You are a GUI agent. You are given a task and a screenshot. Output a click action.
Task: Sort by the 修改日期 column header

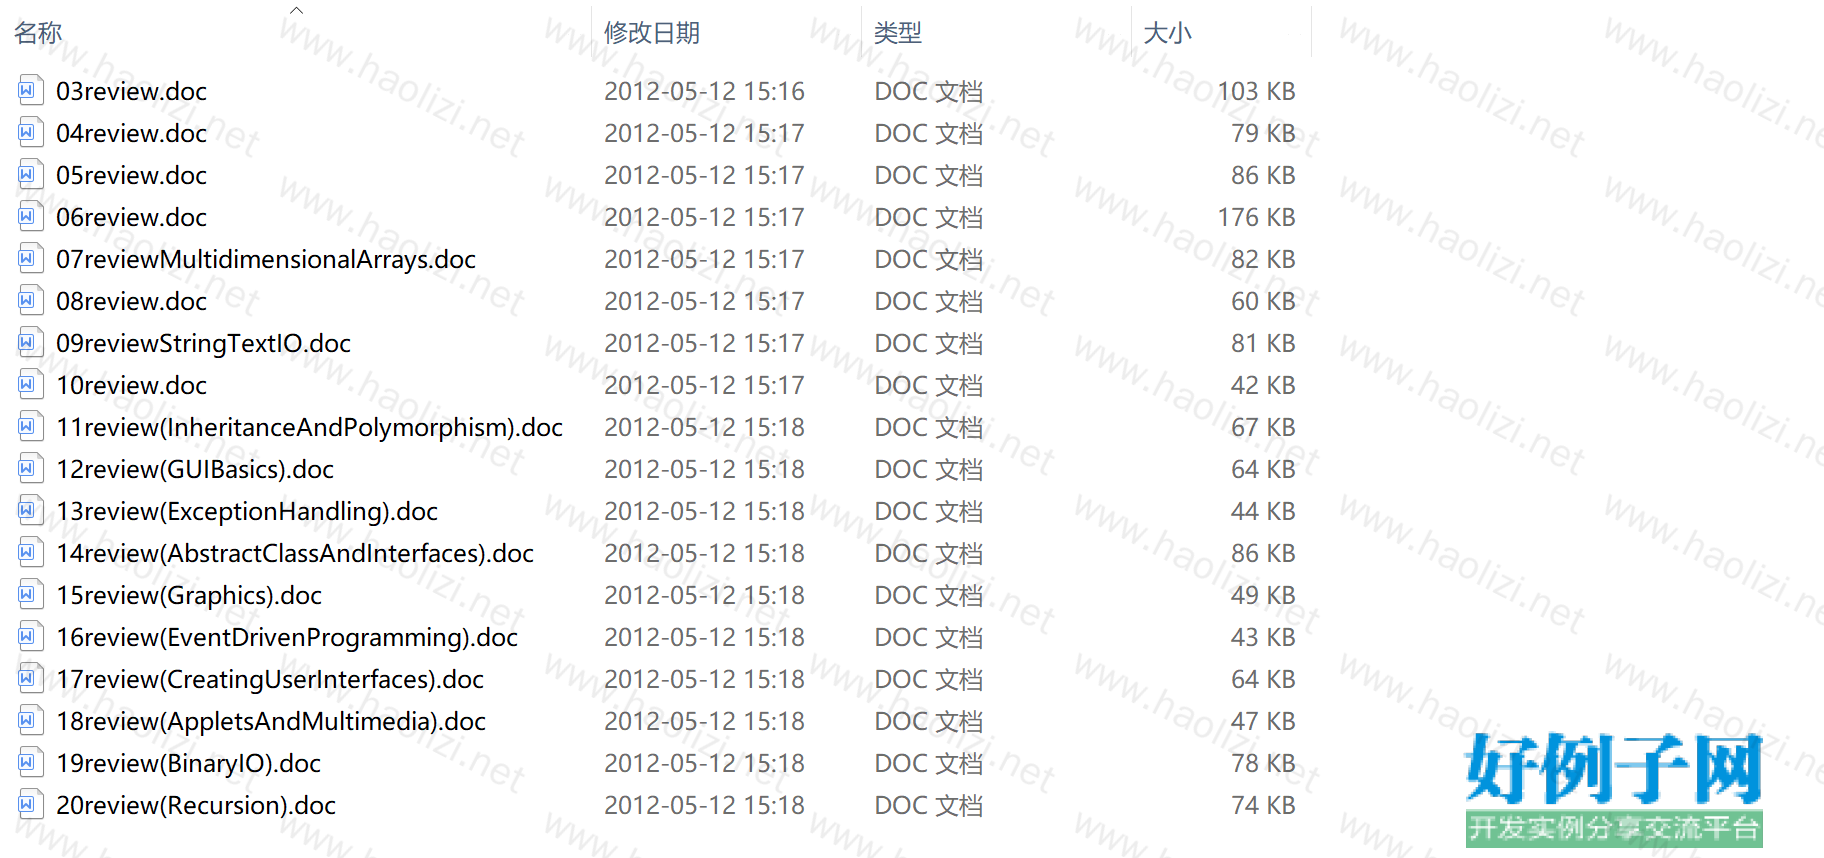652,33
